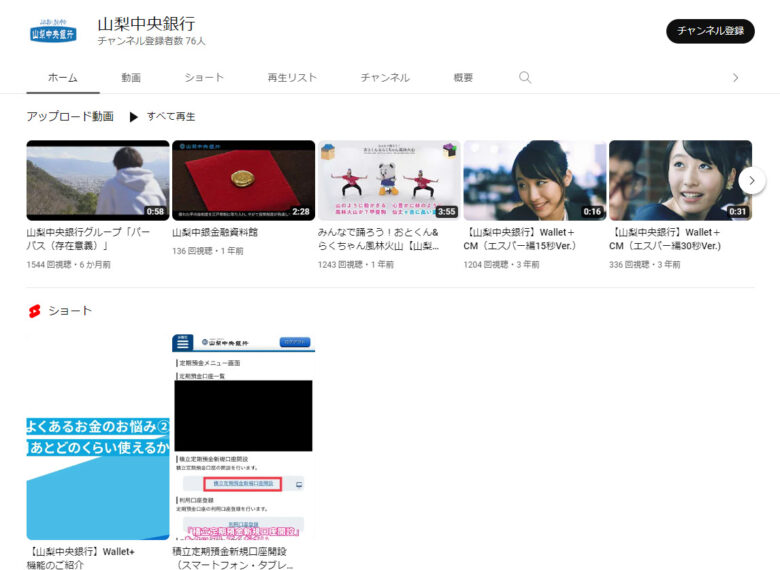Open the Wallet+ CM thumbnail 0:31
Screen dimensions: 780x570
coord(681,180)
